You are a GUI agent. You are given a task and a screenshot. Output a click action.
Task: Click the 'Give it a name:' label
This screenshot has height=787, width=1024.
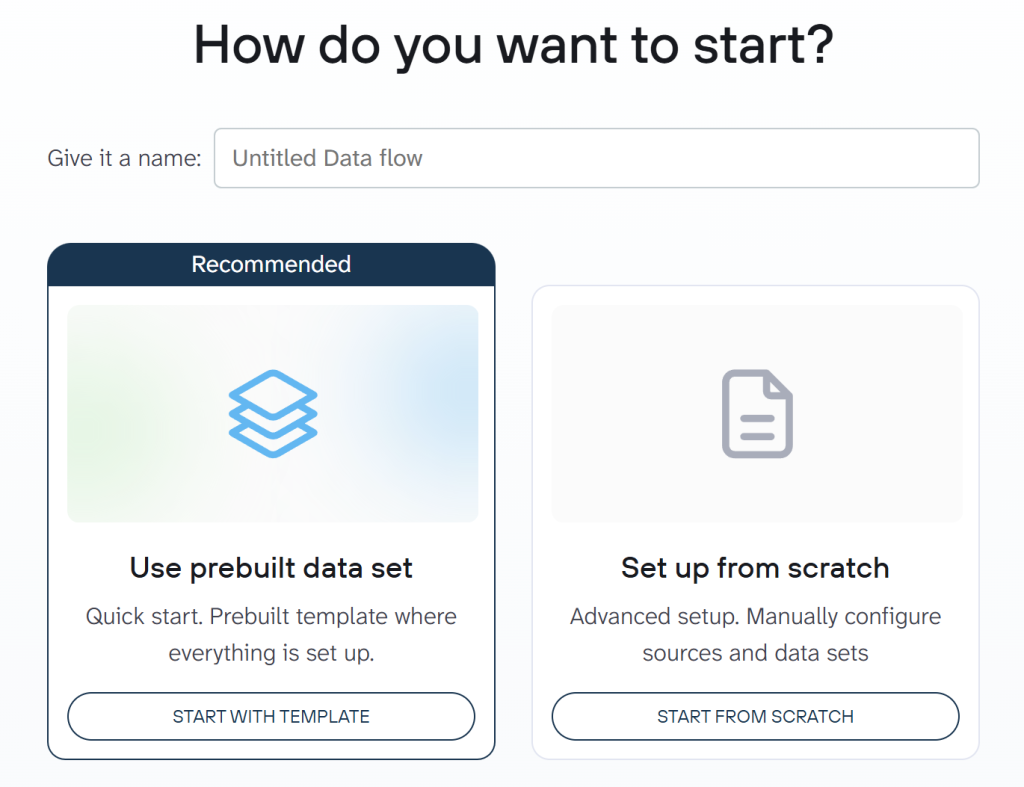[x=123, y=157]
